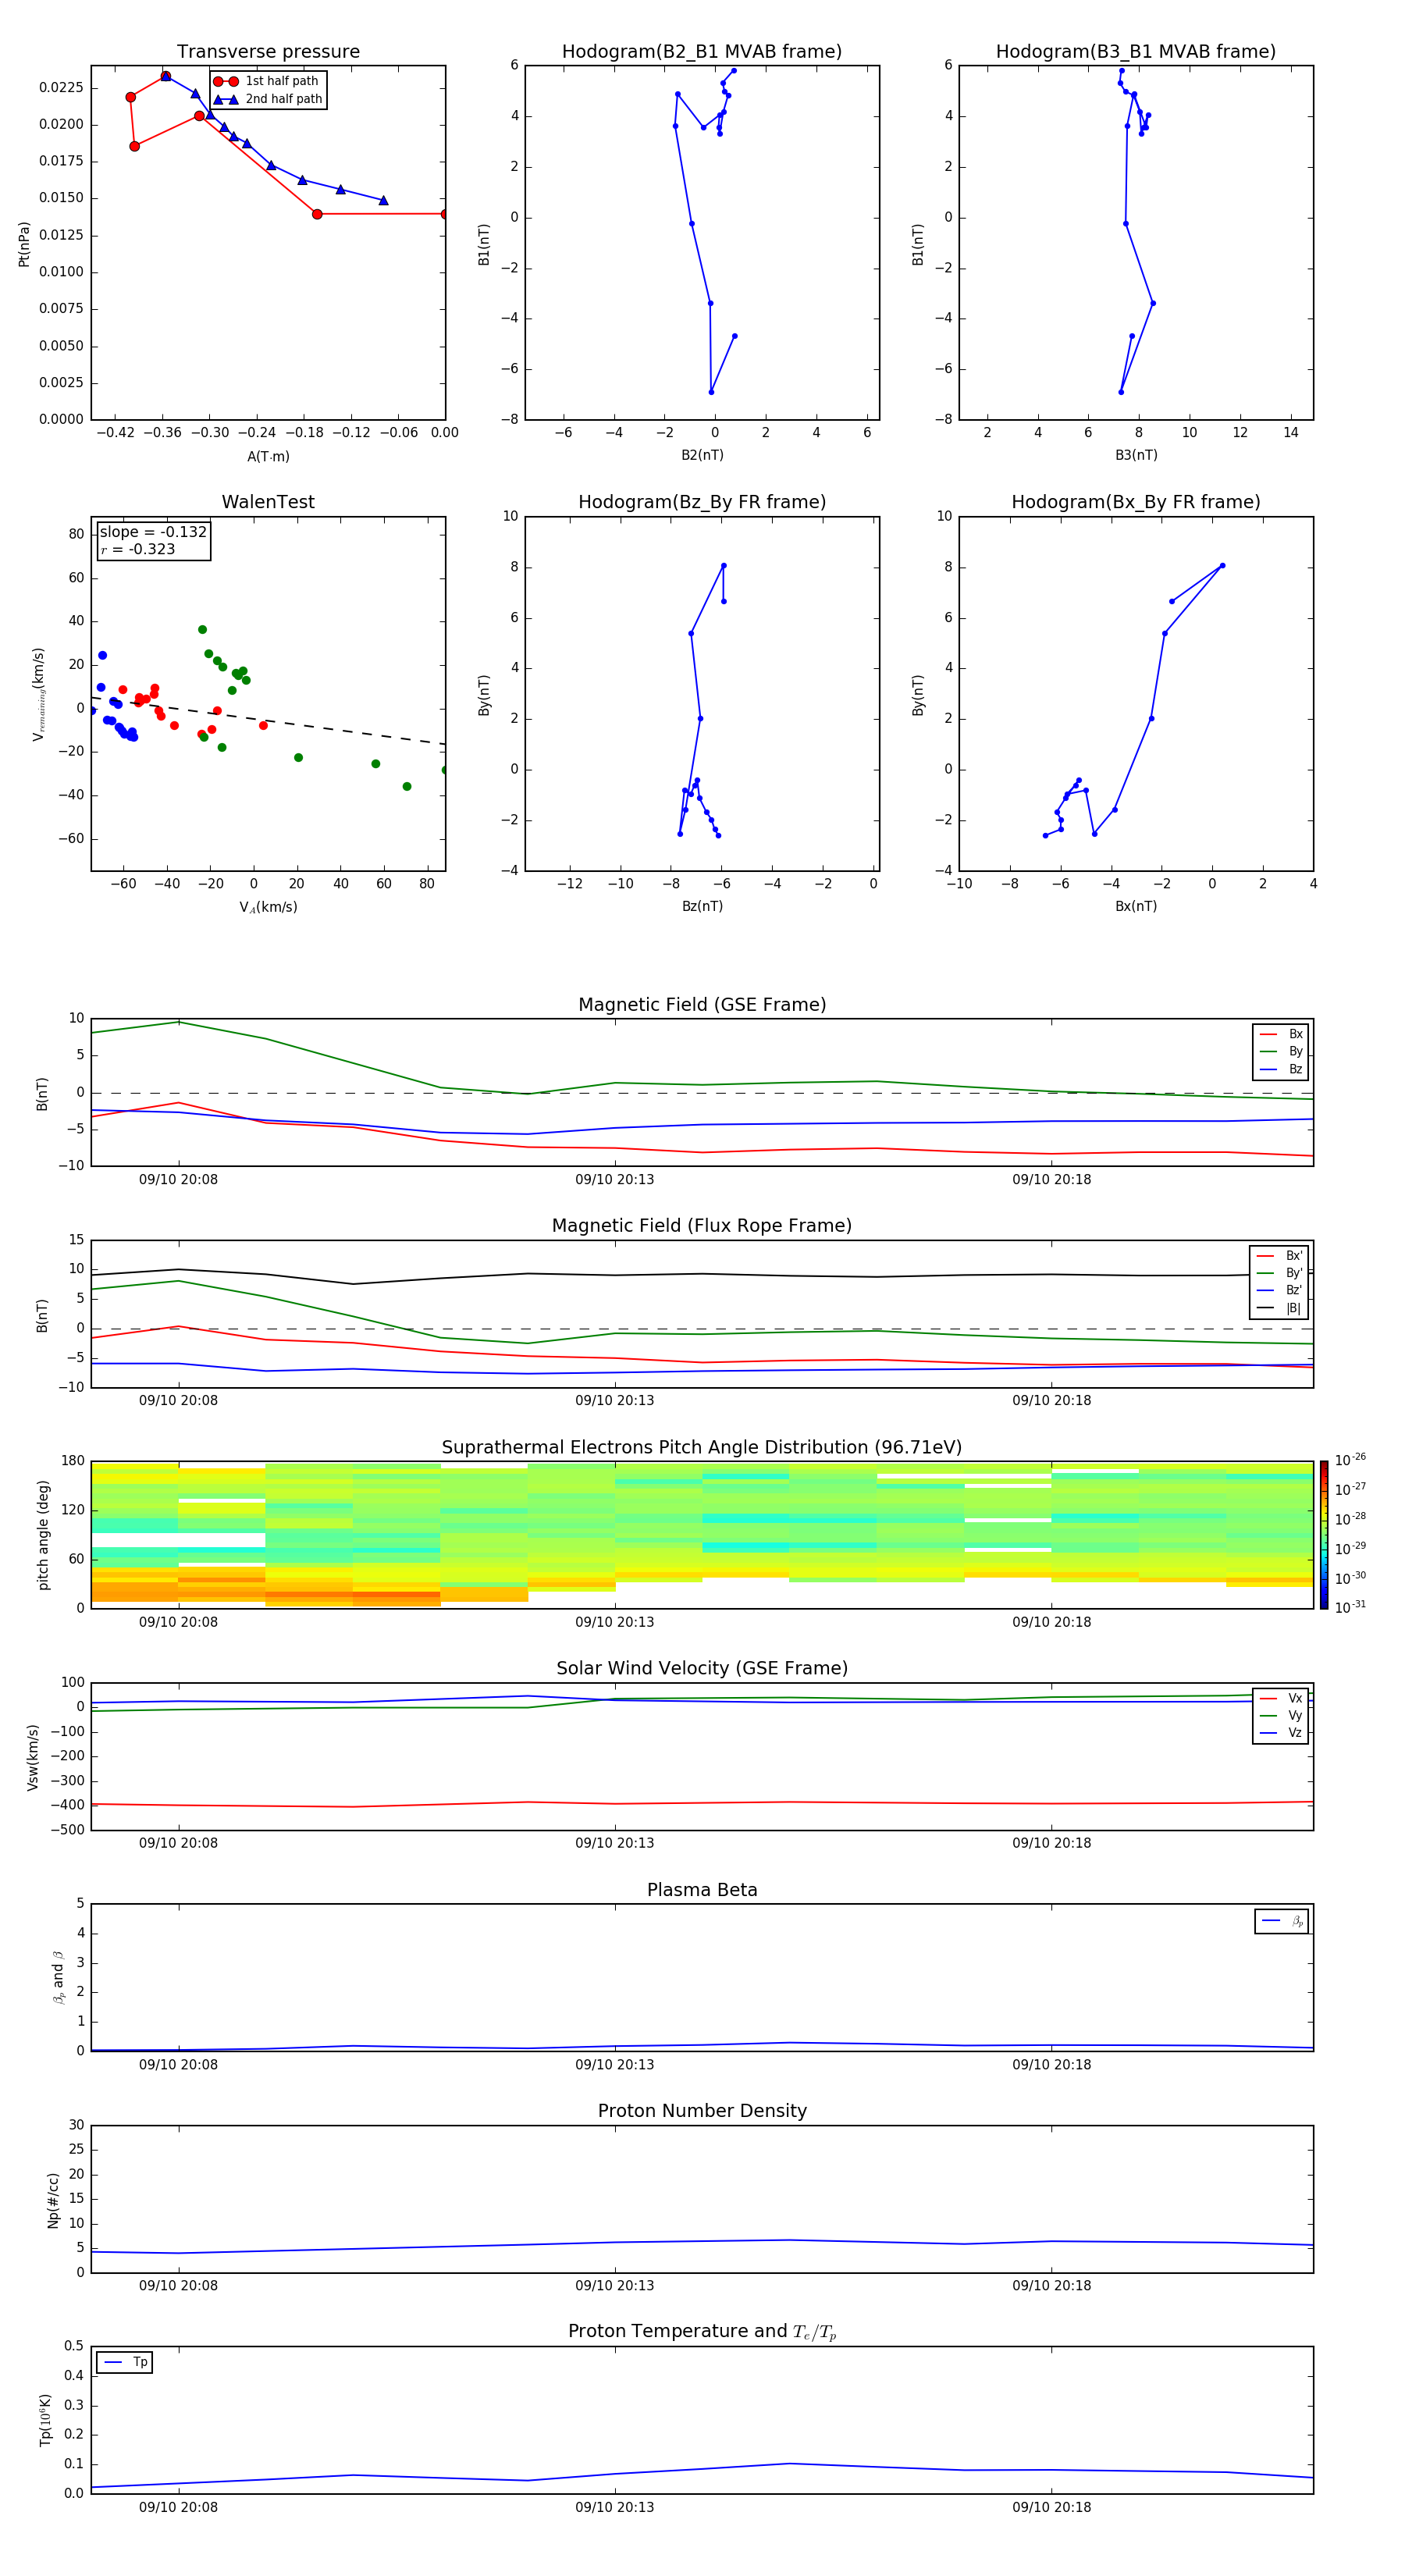
Task: Click the 'WalenTest' plot title
Action: (268, 502)
